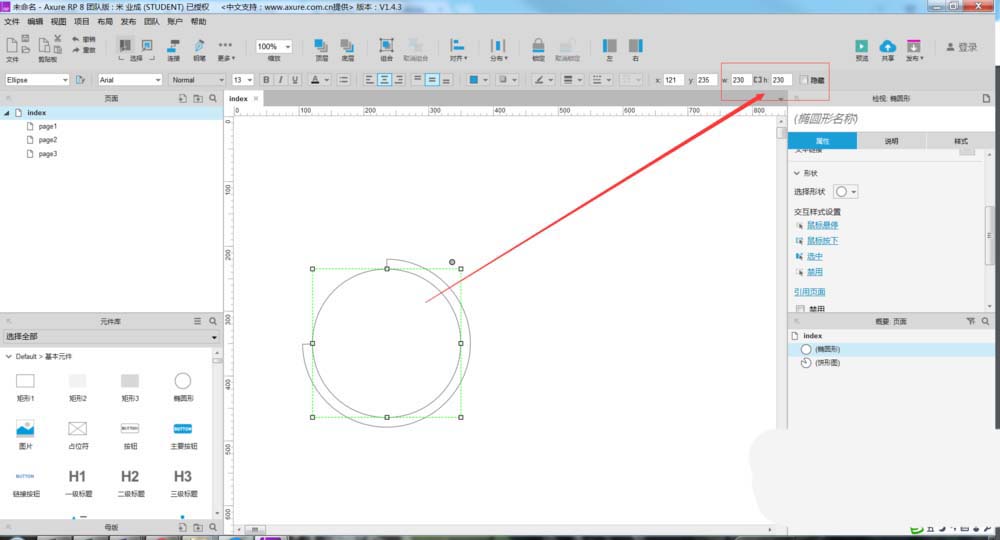Toggle italic text formatting
Screen dimensions: 1000x540
pos(280,80)
